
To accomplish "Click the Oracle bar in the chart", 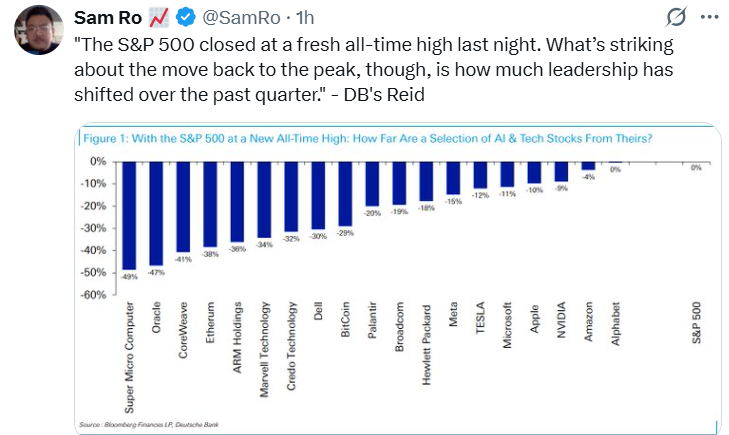I will coord(156,213).
